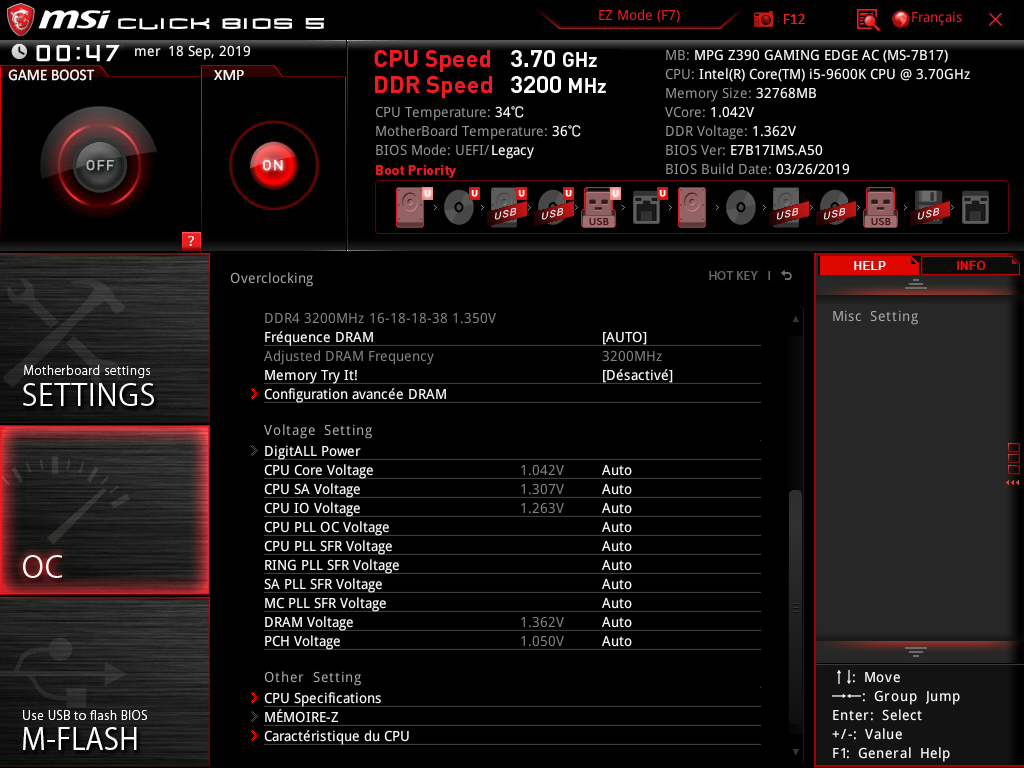
Task: Open HOT KEY options
Action: (733, 276)
